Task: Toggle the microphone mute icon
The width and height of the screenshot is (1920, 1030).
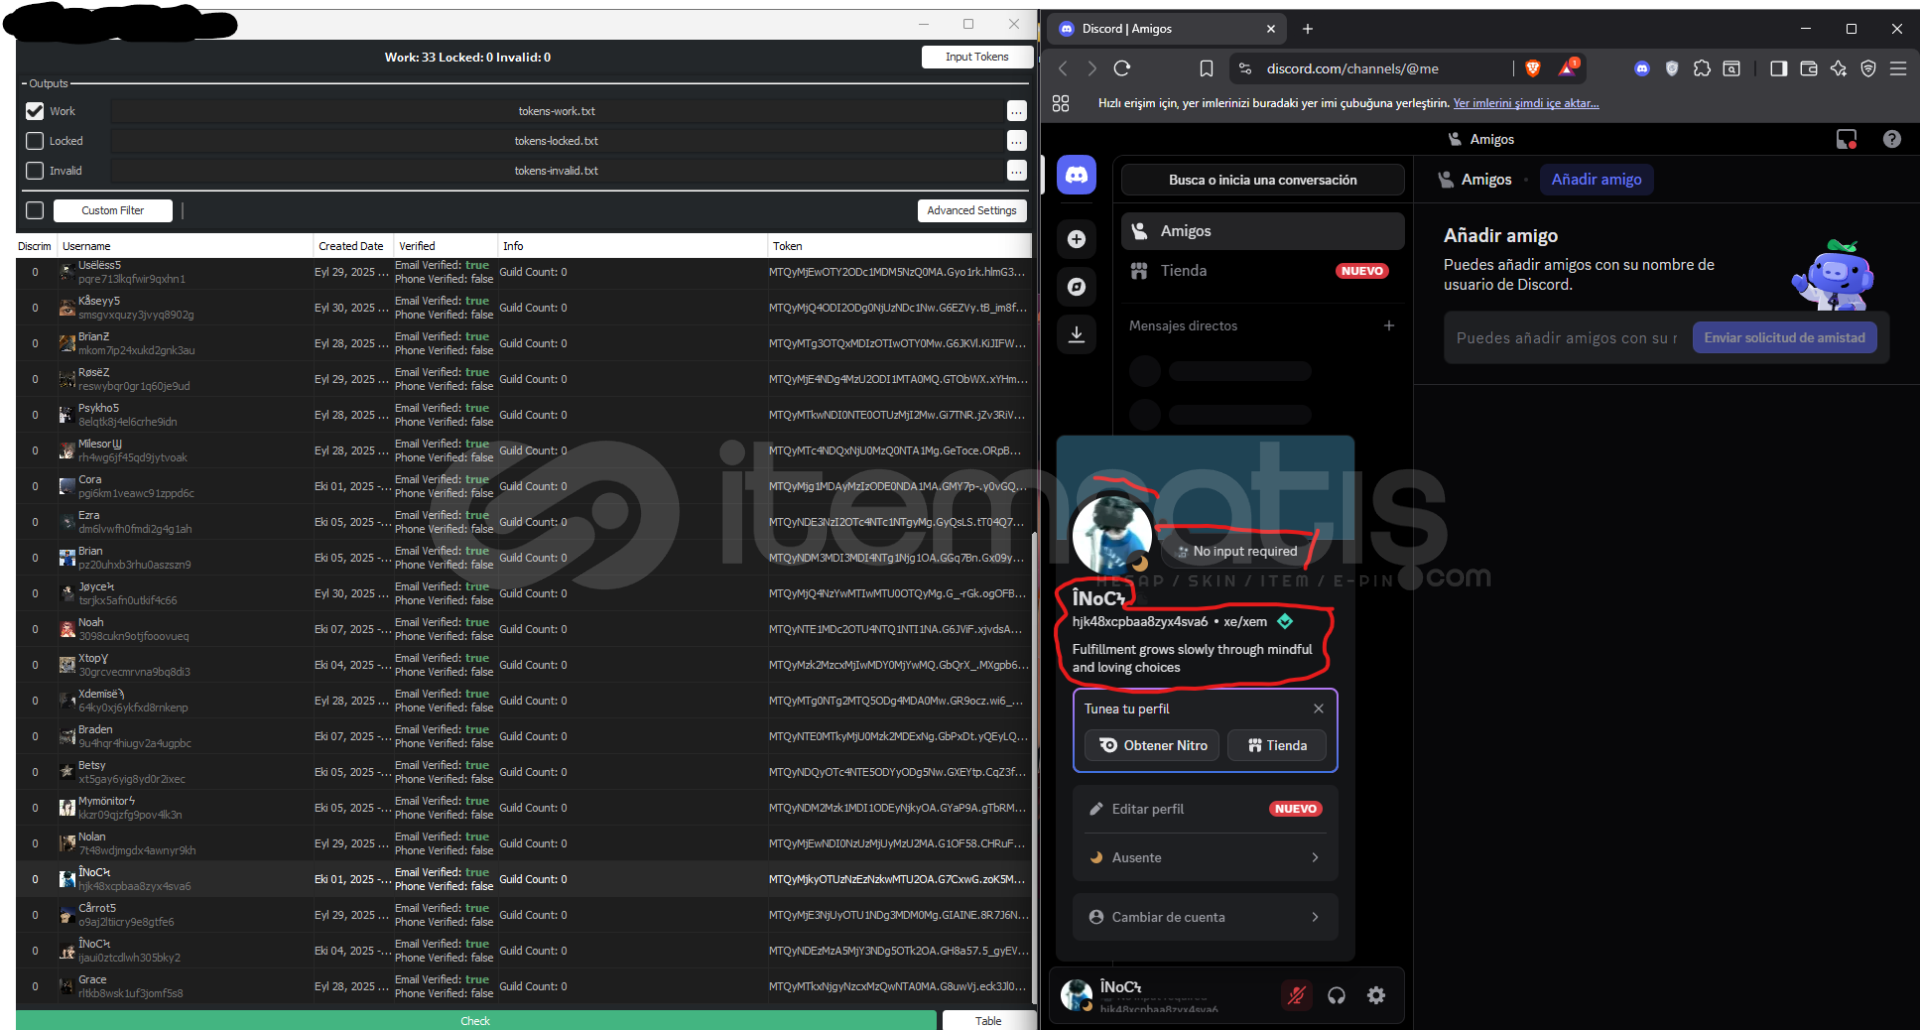Action: point(1297,995)
